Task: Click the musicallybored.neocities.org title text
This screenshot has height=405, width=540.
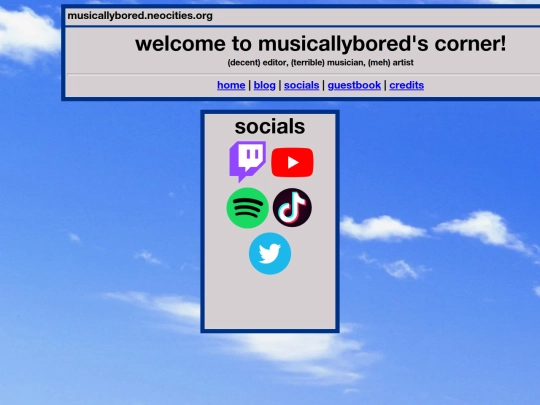Action: pos(140,16)
